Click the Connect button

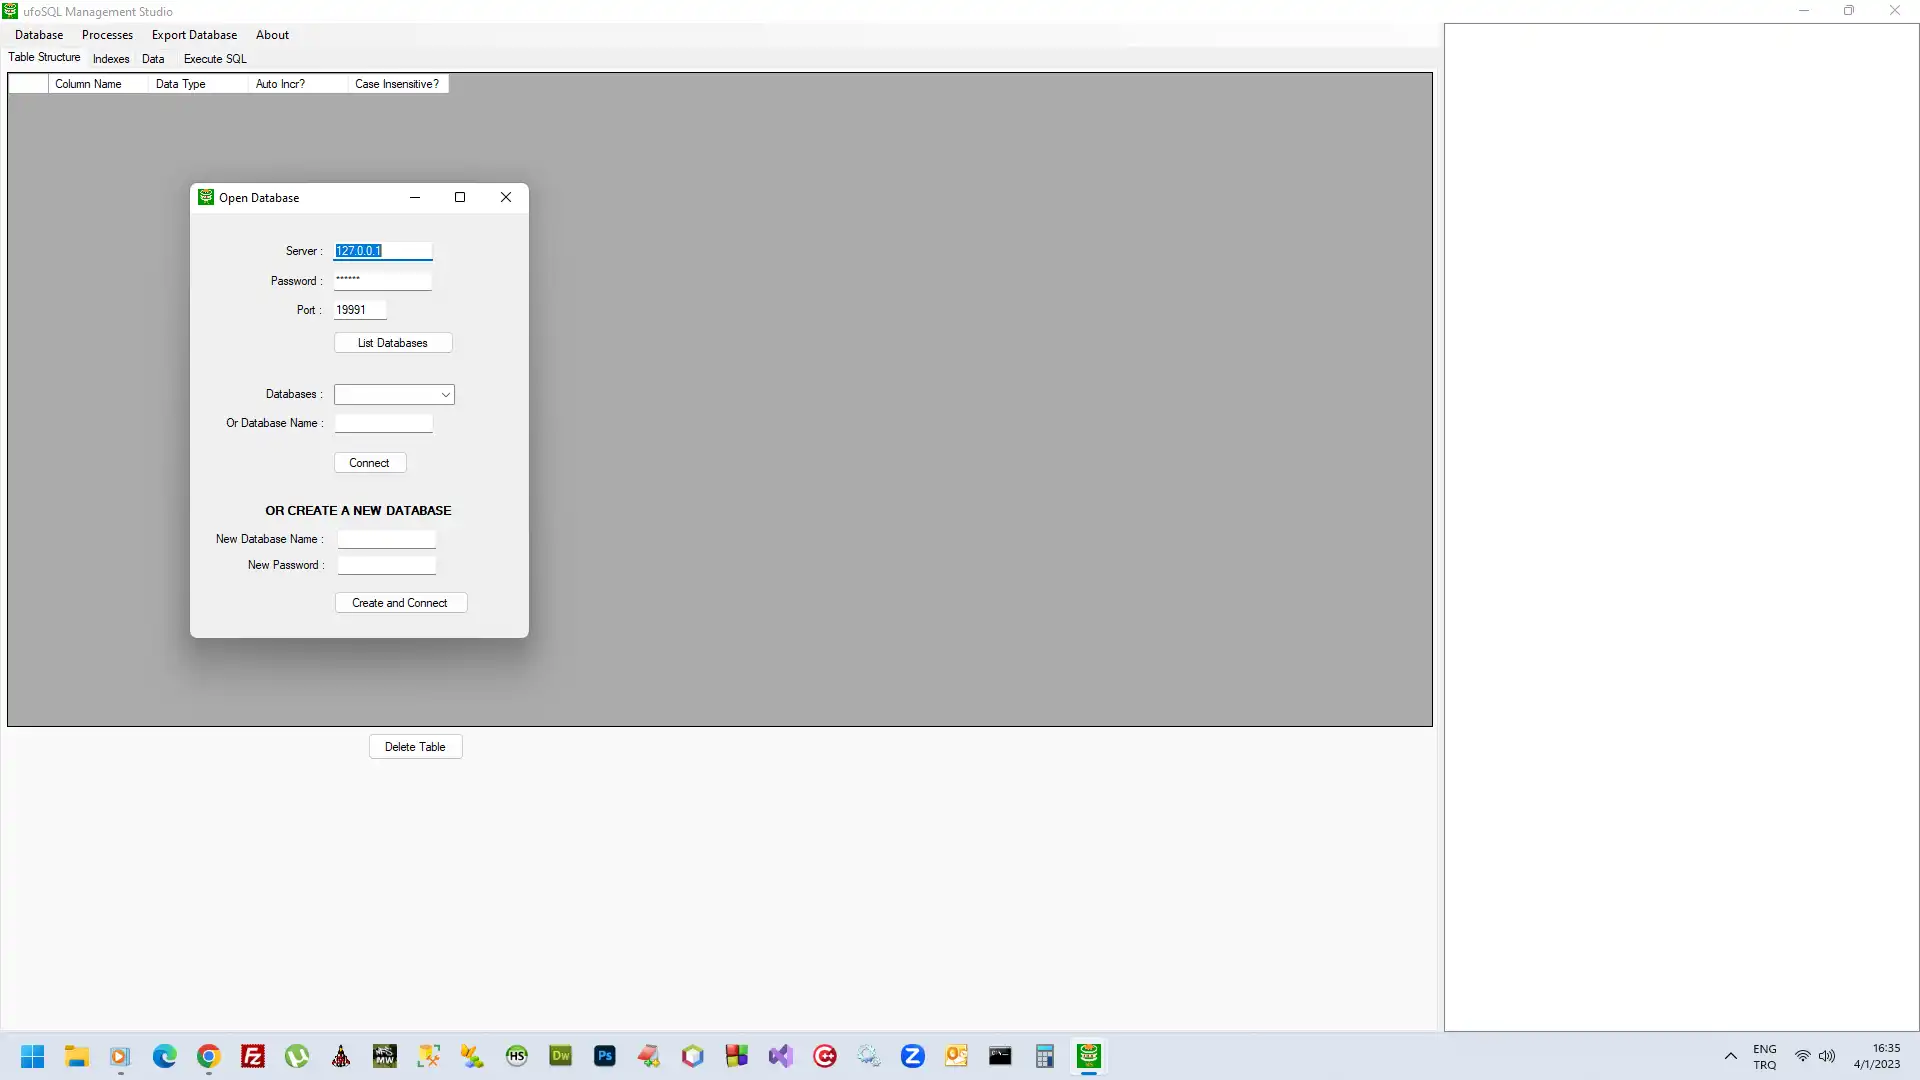pyautogui.click(x=371, y=463)
